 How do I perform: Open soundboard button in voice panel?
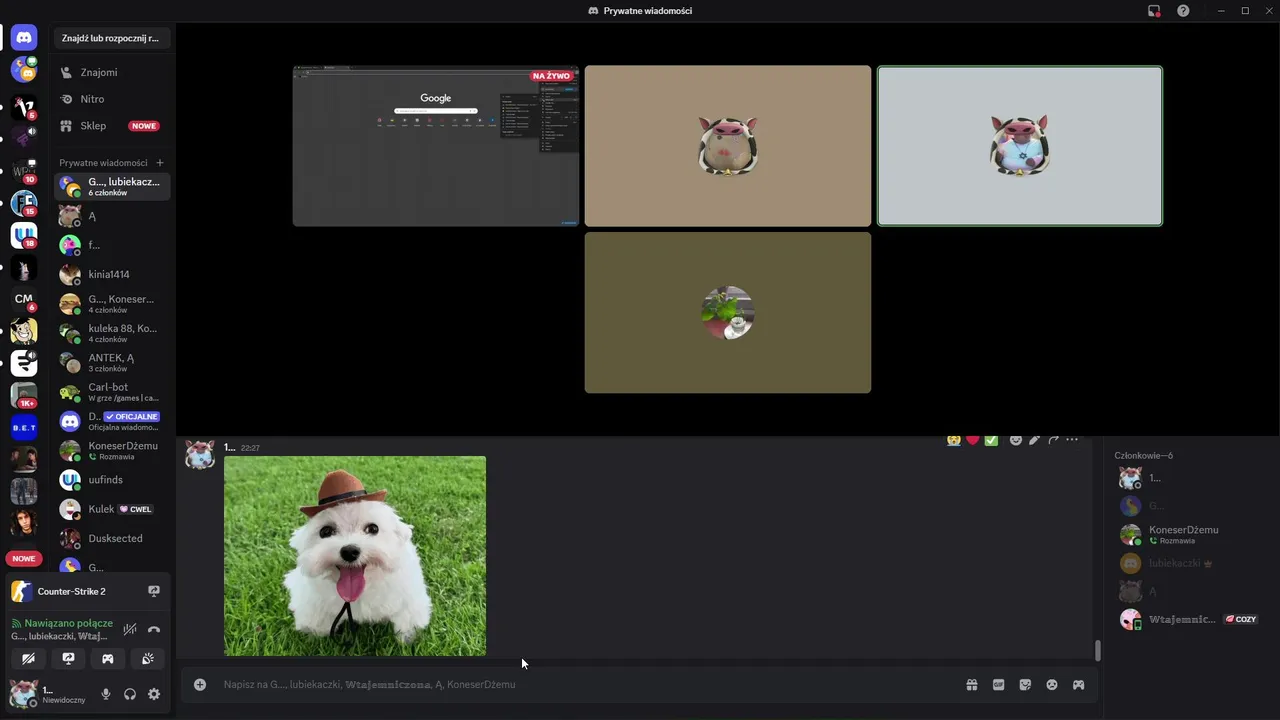pyautogui.click(x=148, y=658)
